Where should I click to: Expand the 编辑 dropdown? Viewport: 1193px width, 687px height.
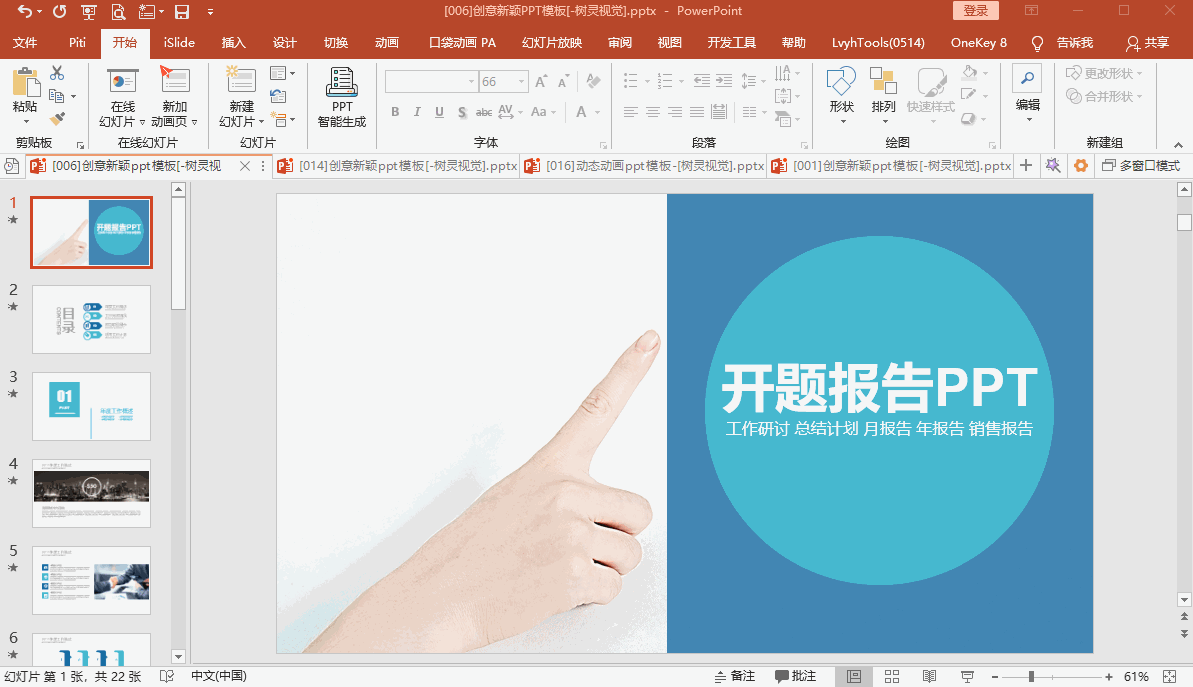(1027, 119)
